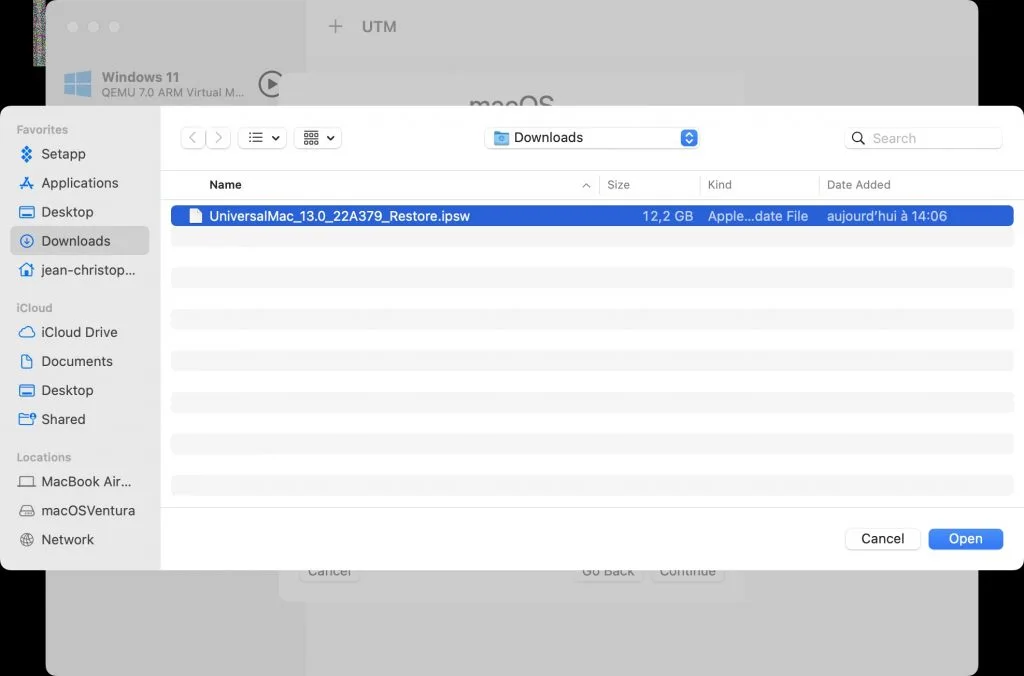Image resolution: width=1024 pixels, height=676 pixels.
Task: Click the Apple...date File kind cell
Action: pyautogui.click(x=758, y=216)
